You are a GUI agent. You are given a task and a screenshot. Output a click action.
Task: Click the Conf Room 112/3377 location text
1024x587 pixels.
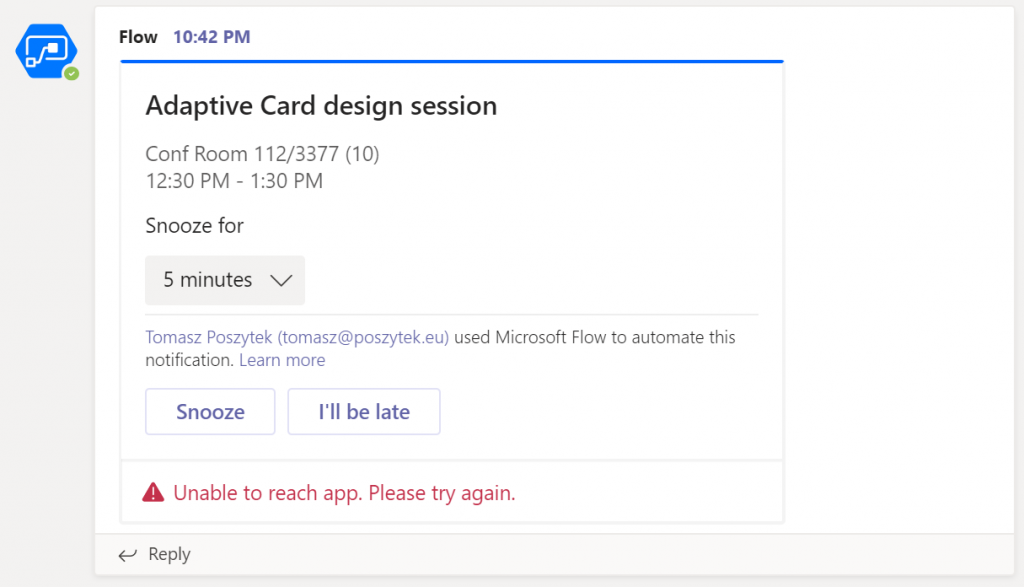click(262, 154)
